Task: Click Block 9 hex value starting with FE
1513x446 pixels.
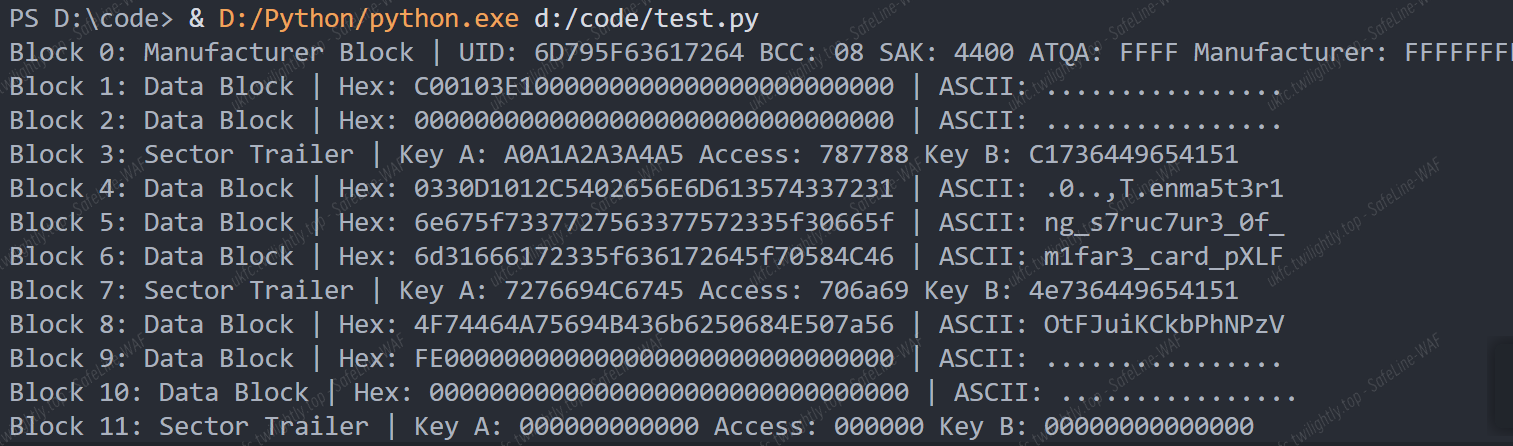Action: coord(654,359)
